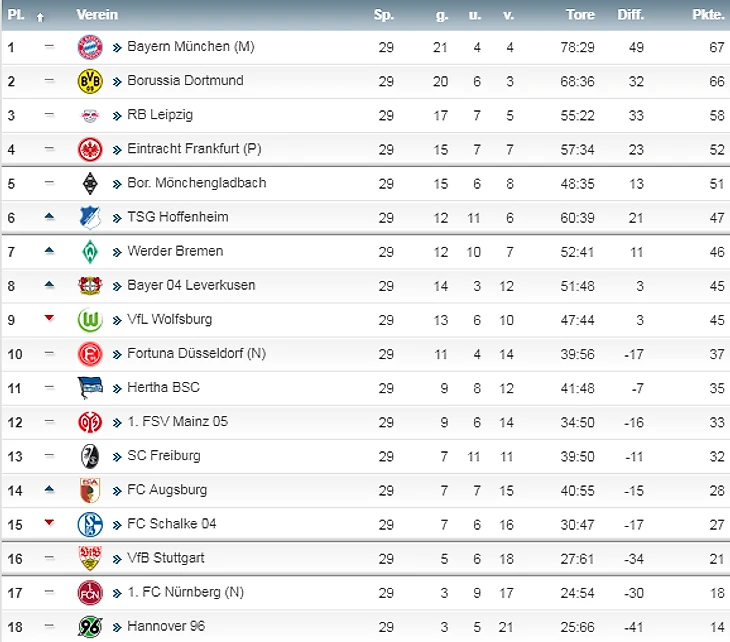Open the 1. FC Nürnberg team link
The image size is (730, 642).
tap(187, 592)
